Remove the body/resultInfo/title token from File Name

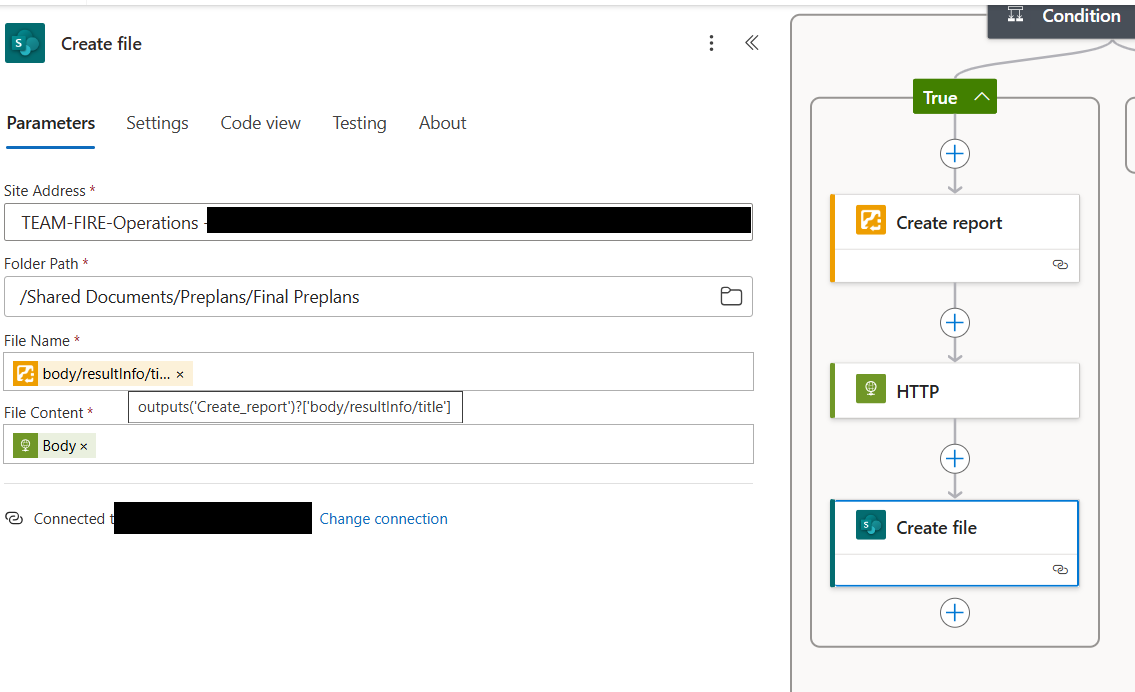[179, 373]
